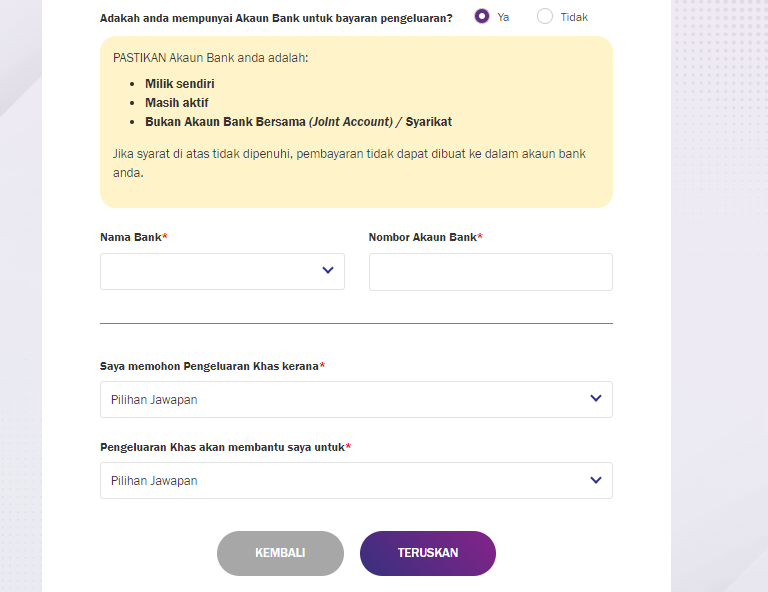Screen dimensions: 768x592
Task: Focus the Nombor Akaun Bank input field
Action: [490, 272]
